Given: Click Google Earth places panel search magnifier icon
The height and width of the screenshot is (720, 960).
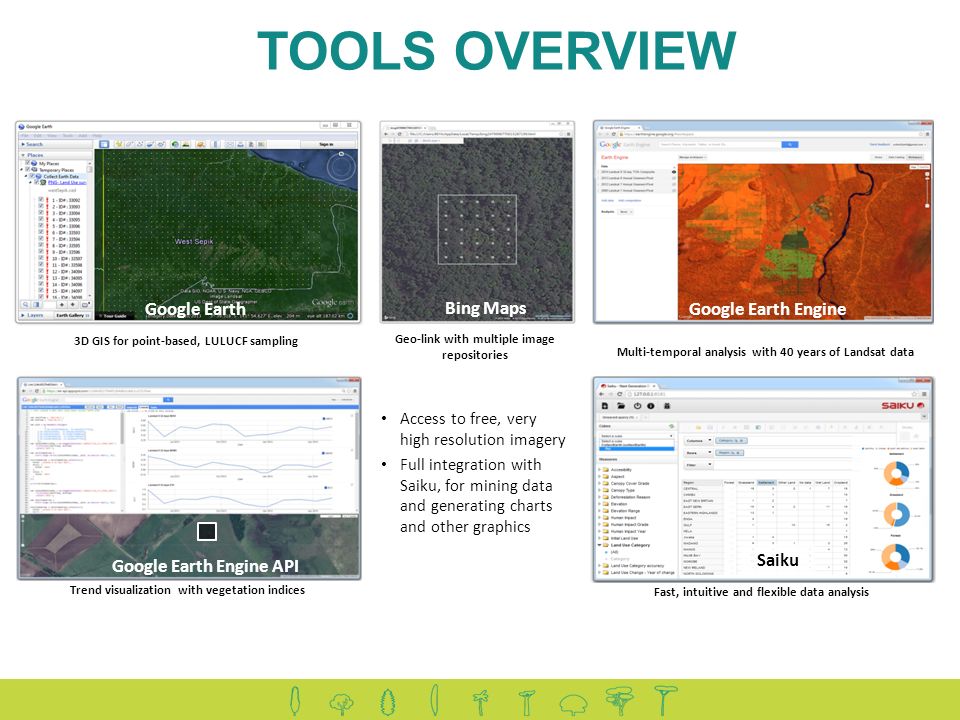Looking at the screenshot, I should [26, 304].
